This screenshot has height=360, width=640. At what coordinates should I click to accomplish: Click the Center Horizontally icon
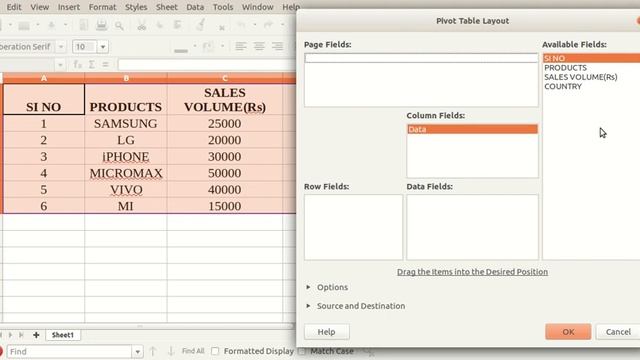click(x=259, y=47)
